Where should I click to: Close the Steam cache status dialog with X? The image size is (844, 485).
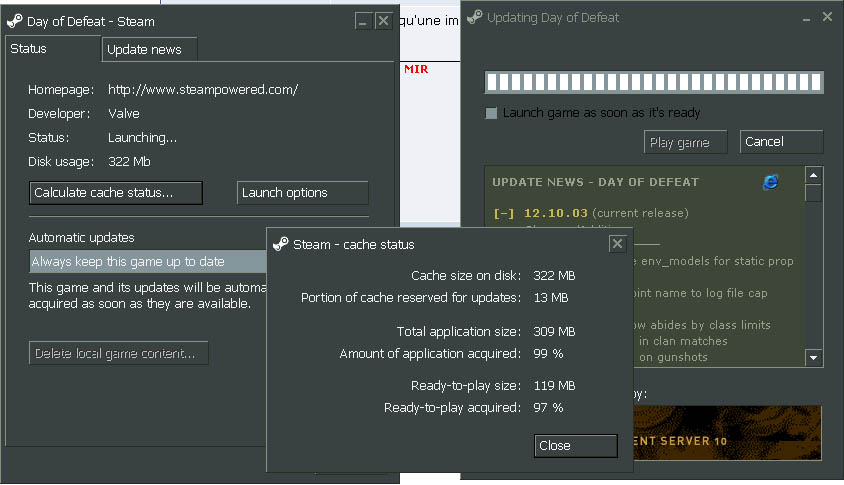click(x=617, y=243)
